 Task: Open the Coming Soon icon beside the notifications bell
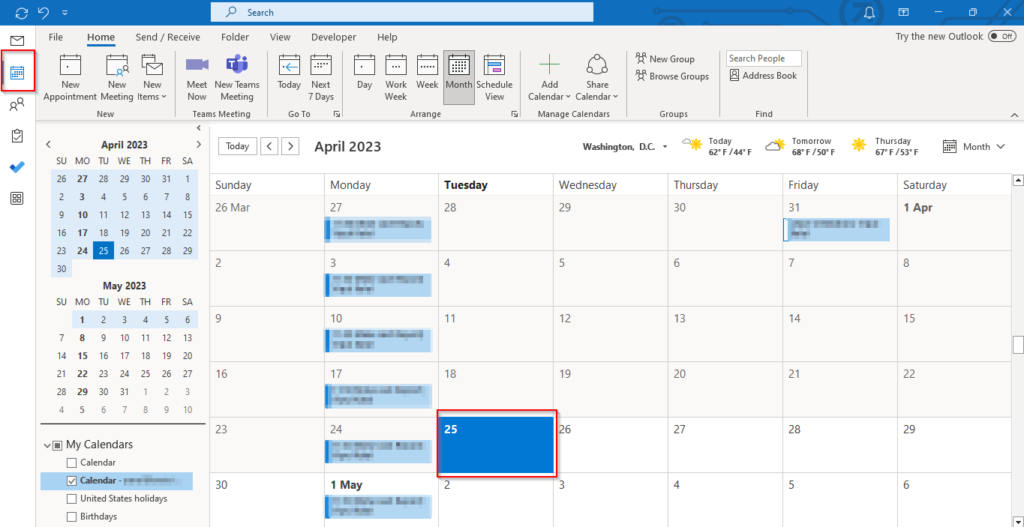click(x=904, y=12)
